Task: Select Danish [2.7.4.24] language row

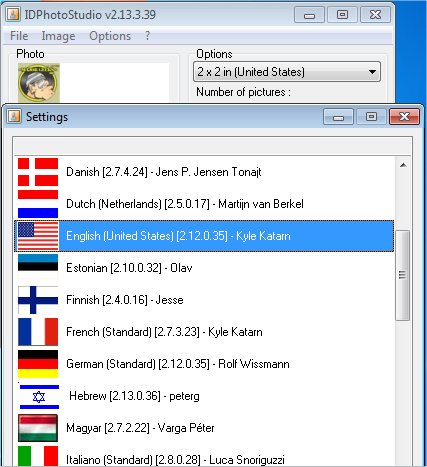Action: click(204, 172)
